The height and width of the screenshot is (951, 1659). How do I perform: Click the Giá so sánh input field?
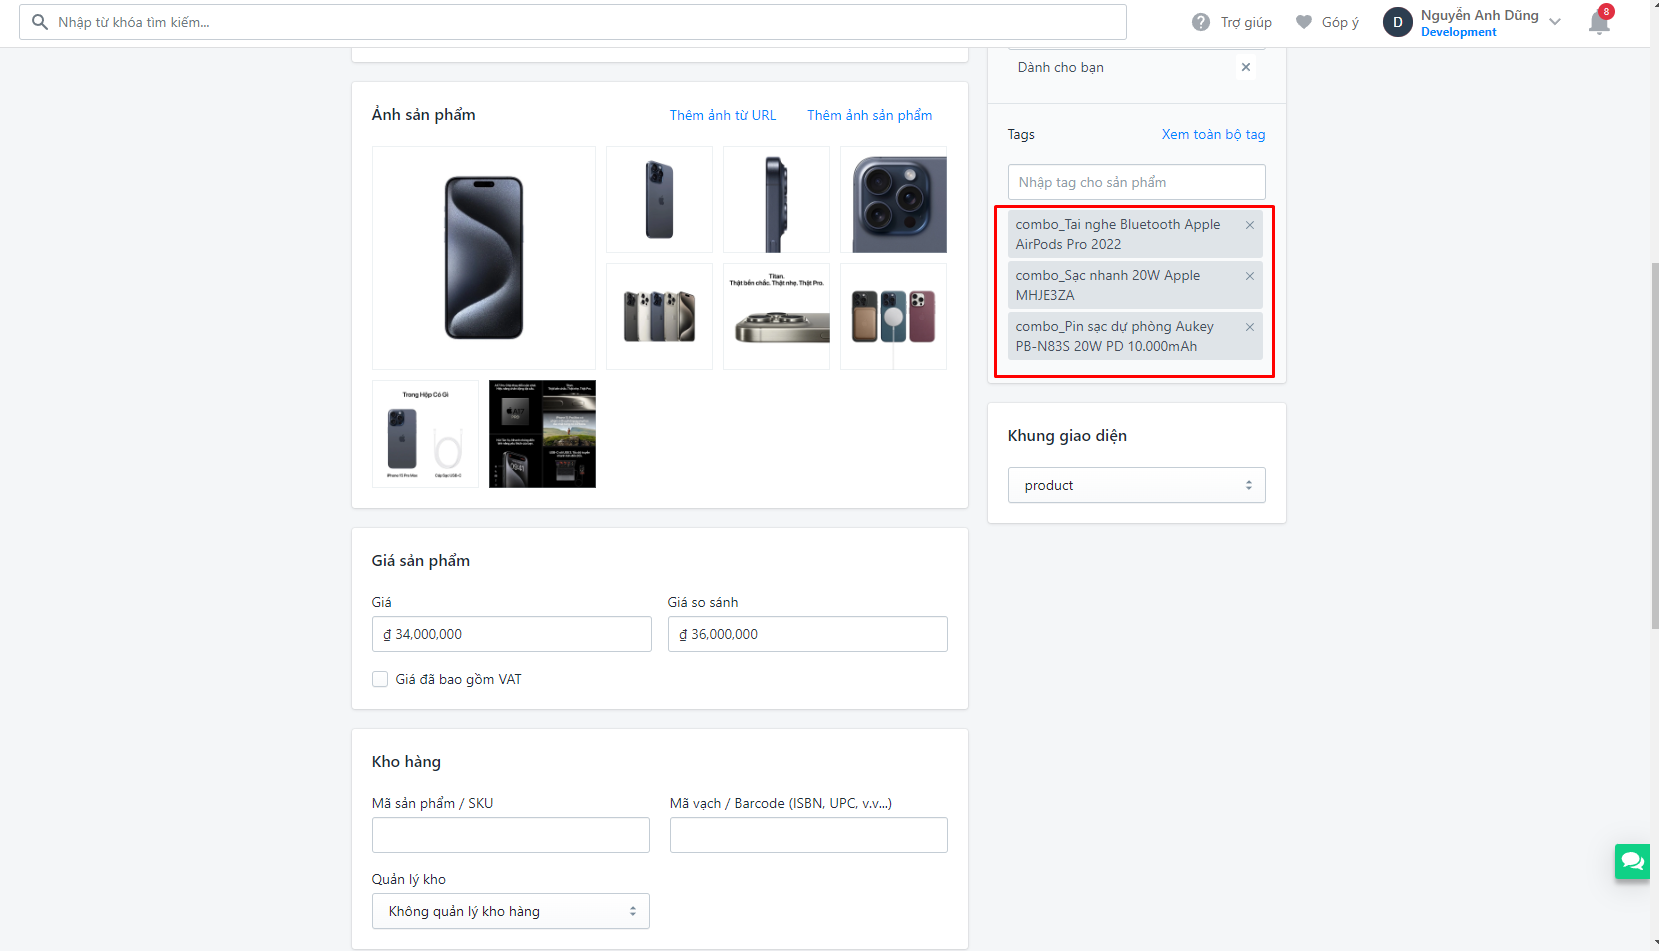click(x=808, y=634)
